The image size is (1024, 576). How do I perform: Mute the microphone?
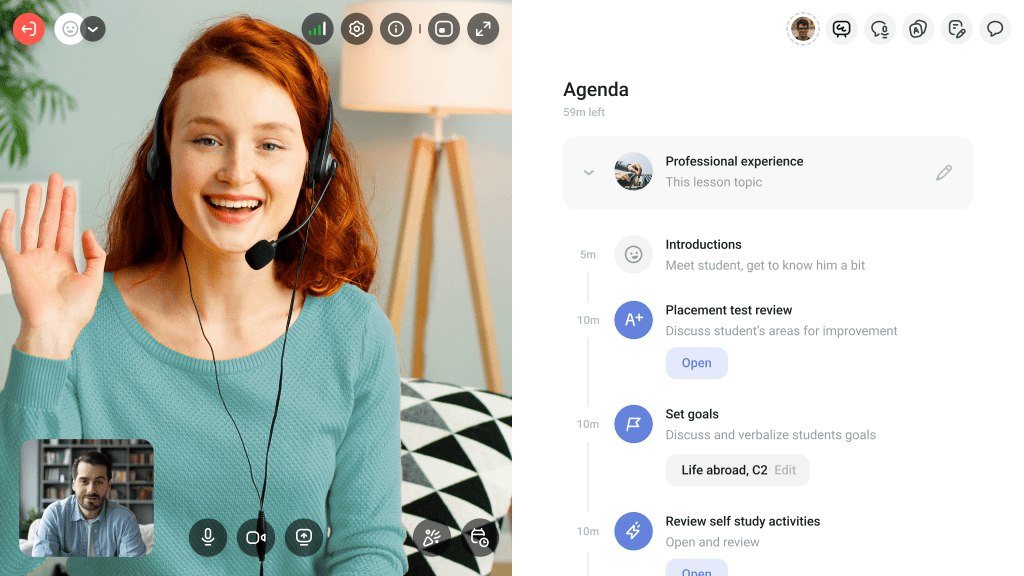[208, 537]
